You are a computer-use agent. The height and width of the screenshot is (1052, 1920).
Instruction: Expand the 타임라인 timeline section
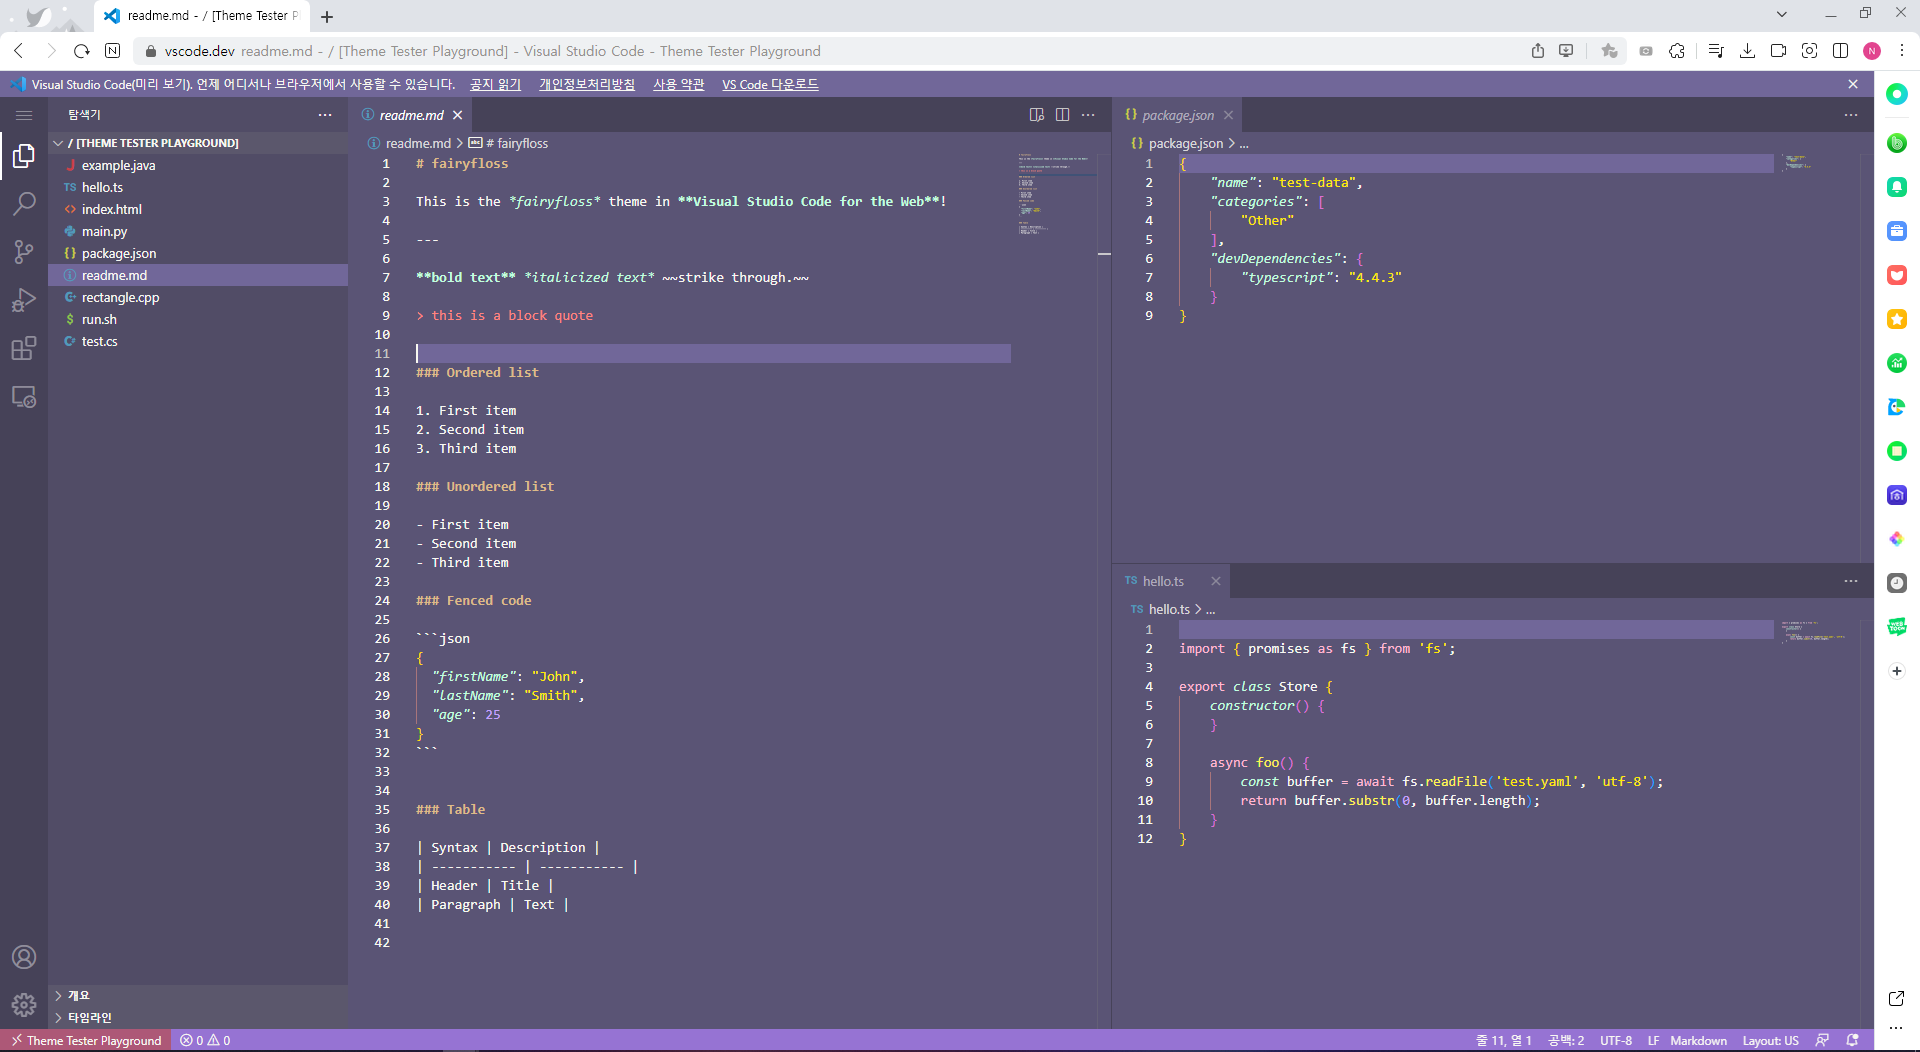click(198, 1017)
